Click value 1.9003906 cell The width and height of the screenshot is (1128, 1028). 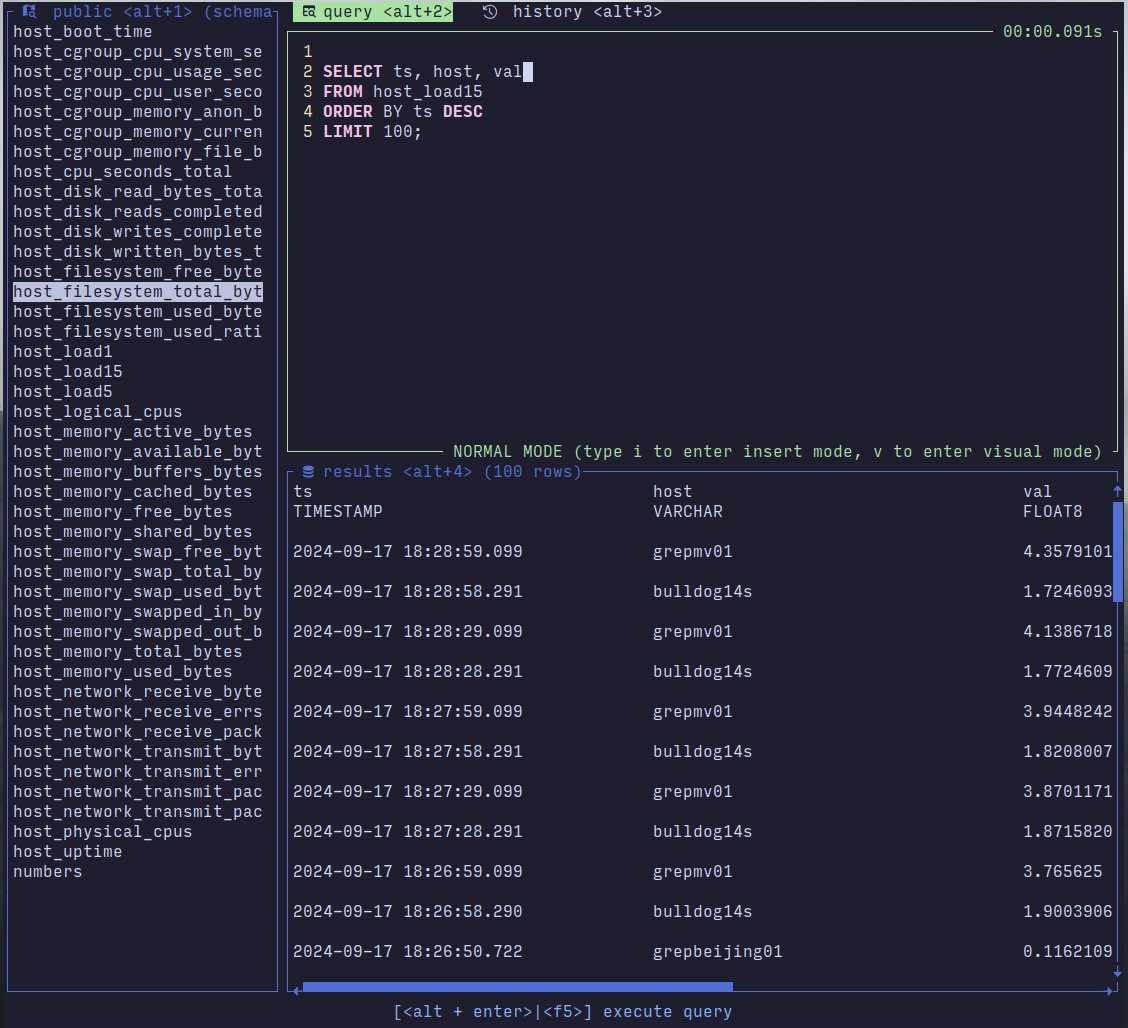pos(1068,911)
